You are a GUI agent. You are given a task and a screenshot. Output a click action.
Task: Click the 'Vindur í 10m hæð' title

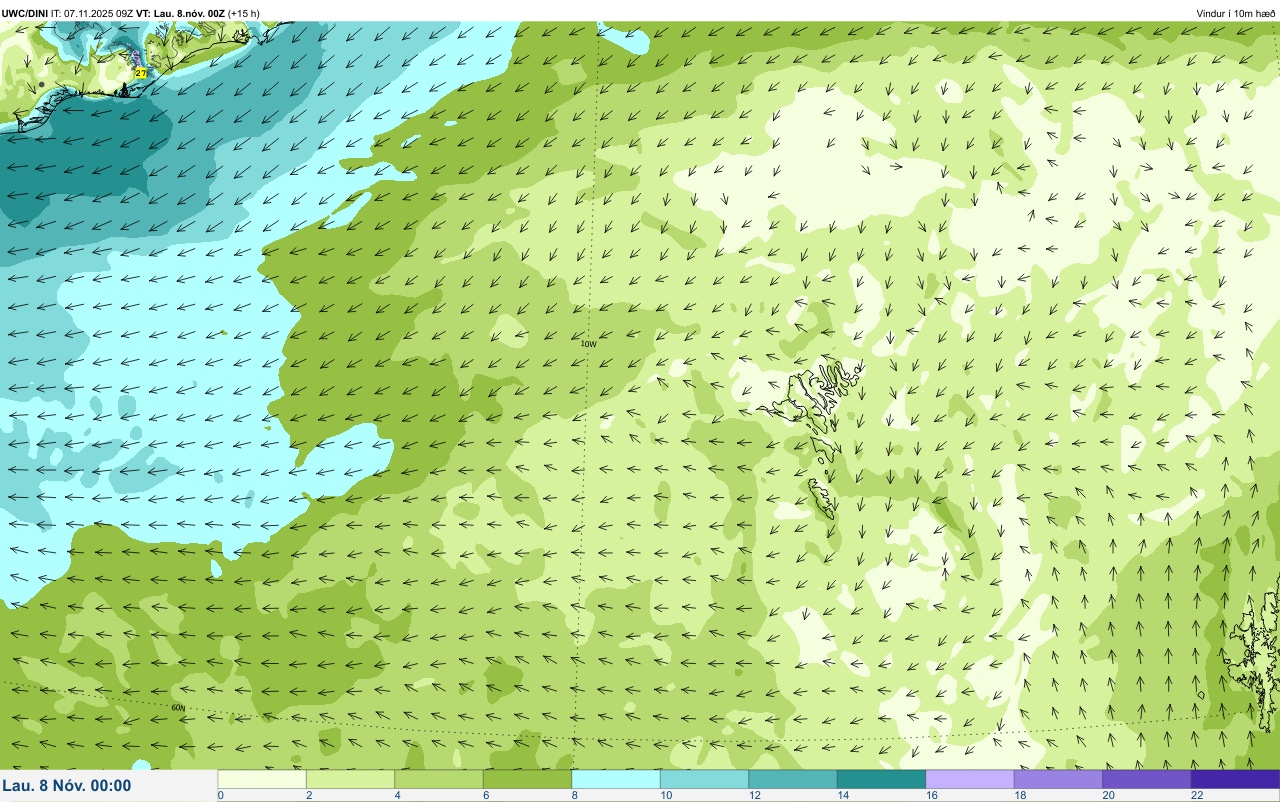click(1235, 13)
